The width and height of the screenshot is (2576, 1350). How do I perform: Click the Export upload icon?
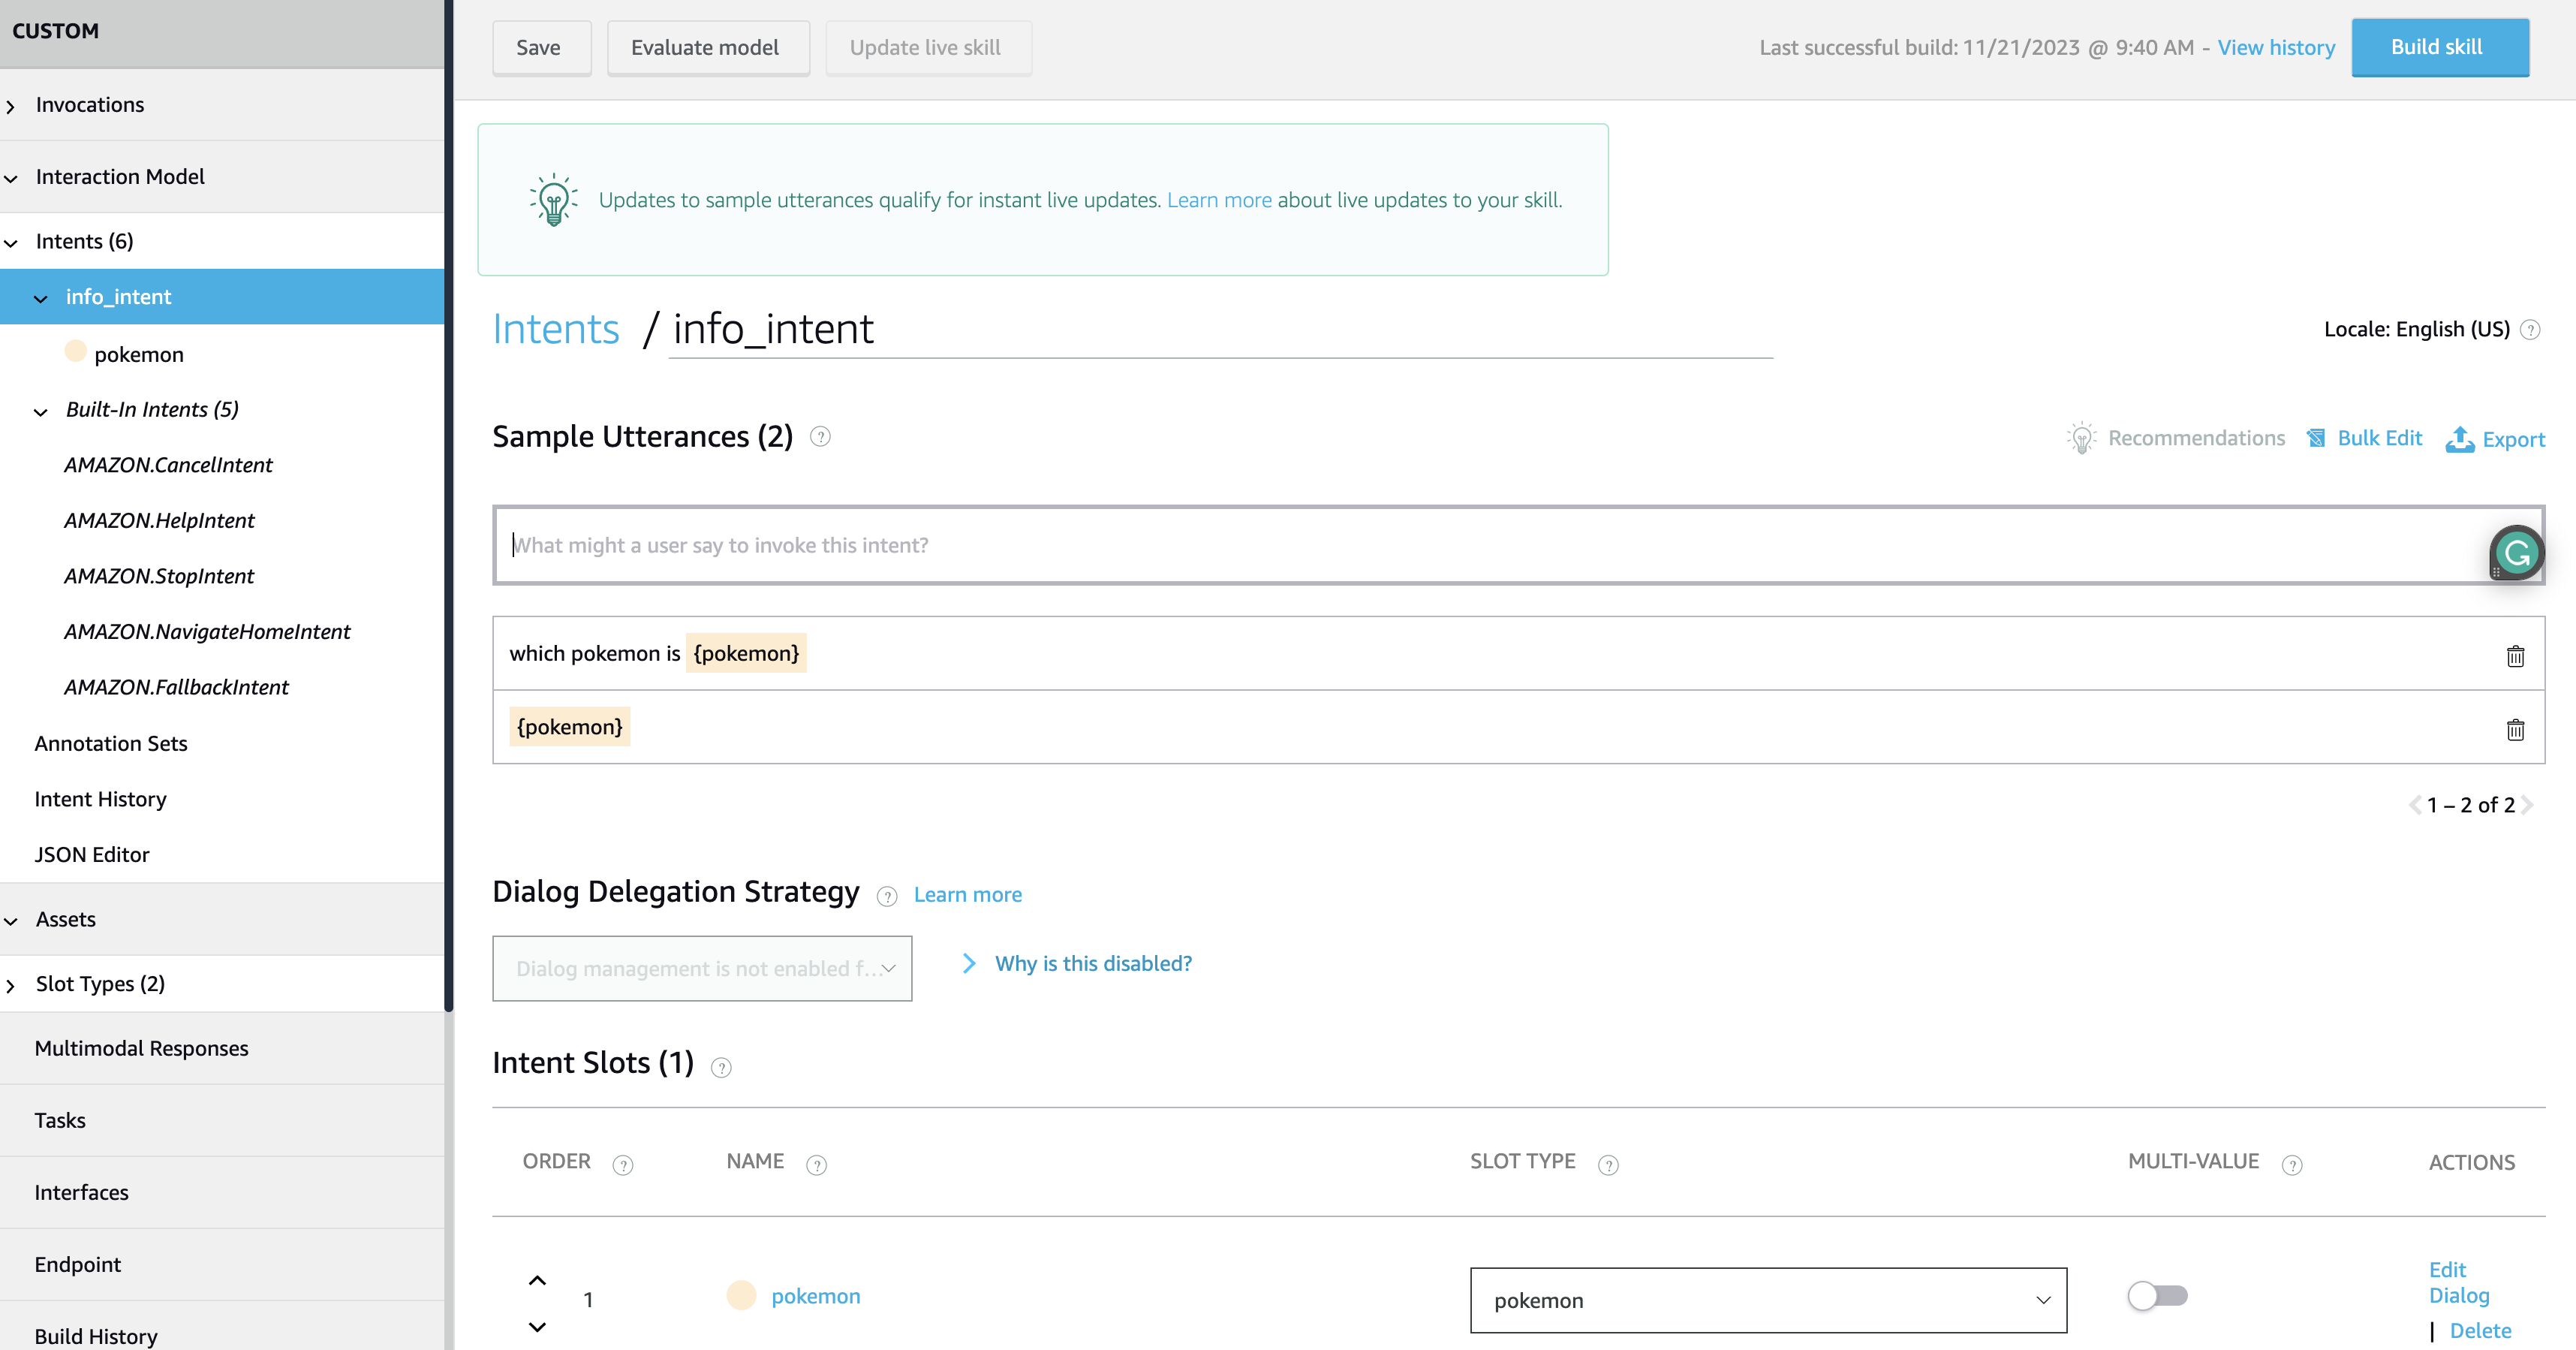coord(2460,439)
